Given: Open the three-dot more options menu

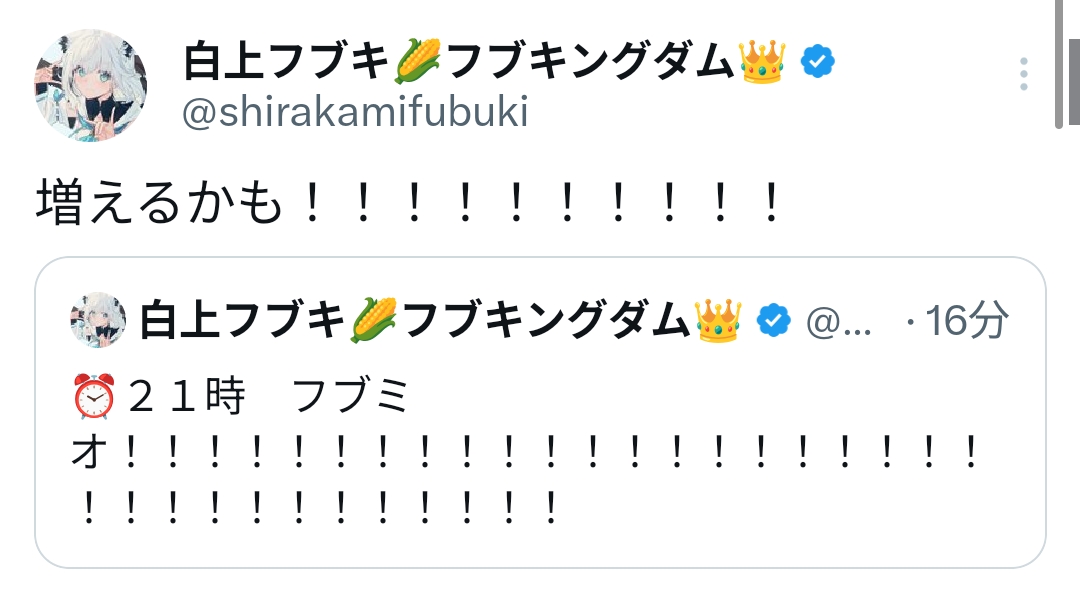Looking at the screenshot, I should pos(1023,74).
